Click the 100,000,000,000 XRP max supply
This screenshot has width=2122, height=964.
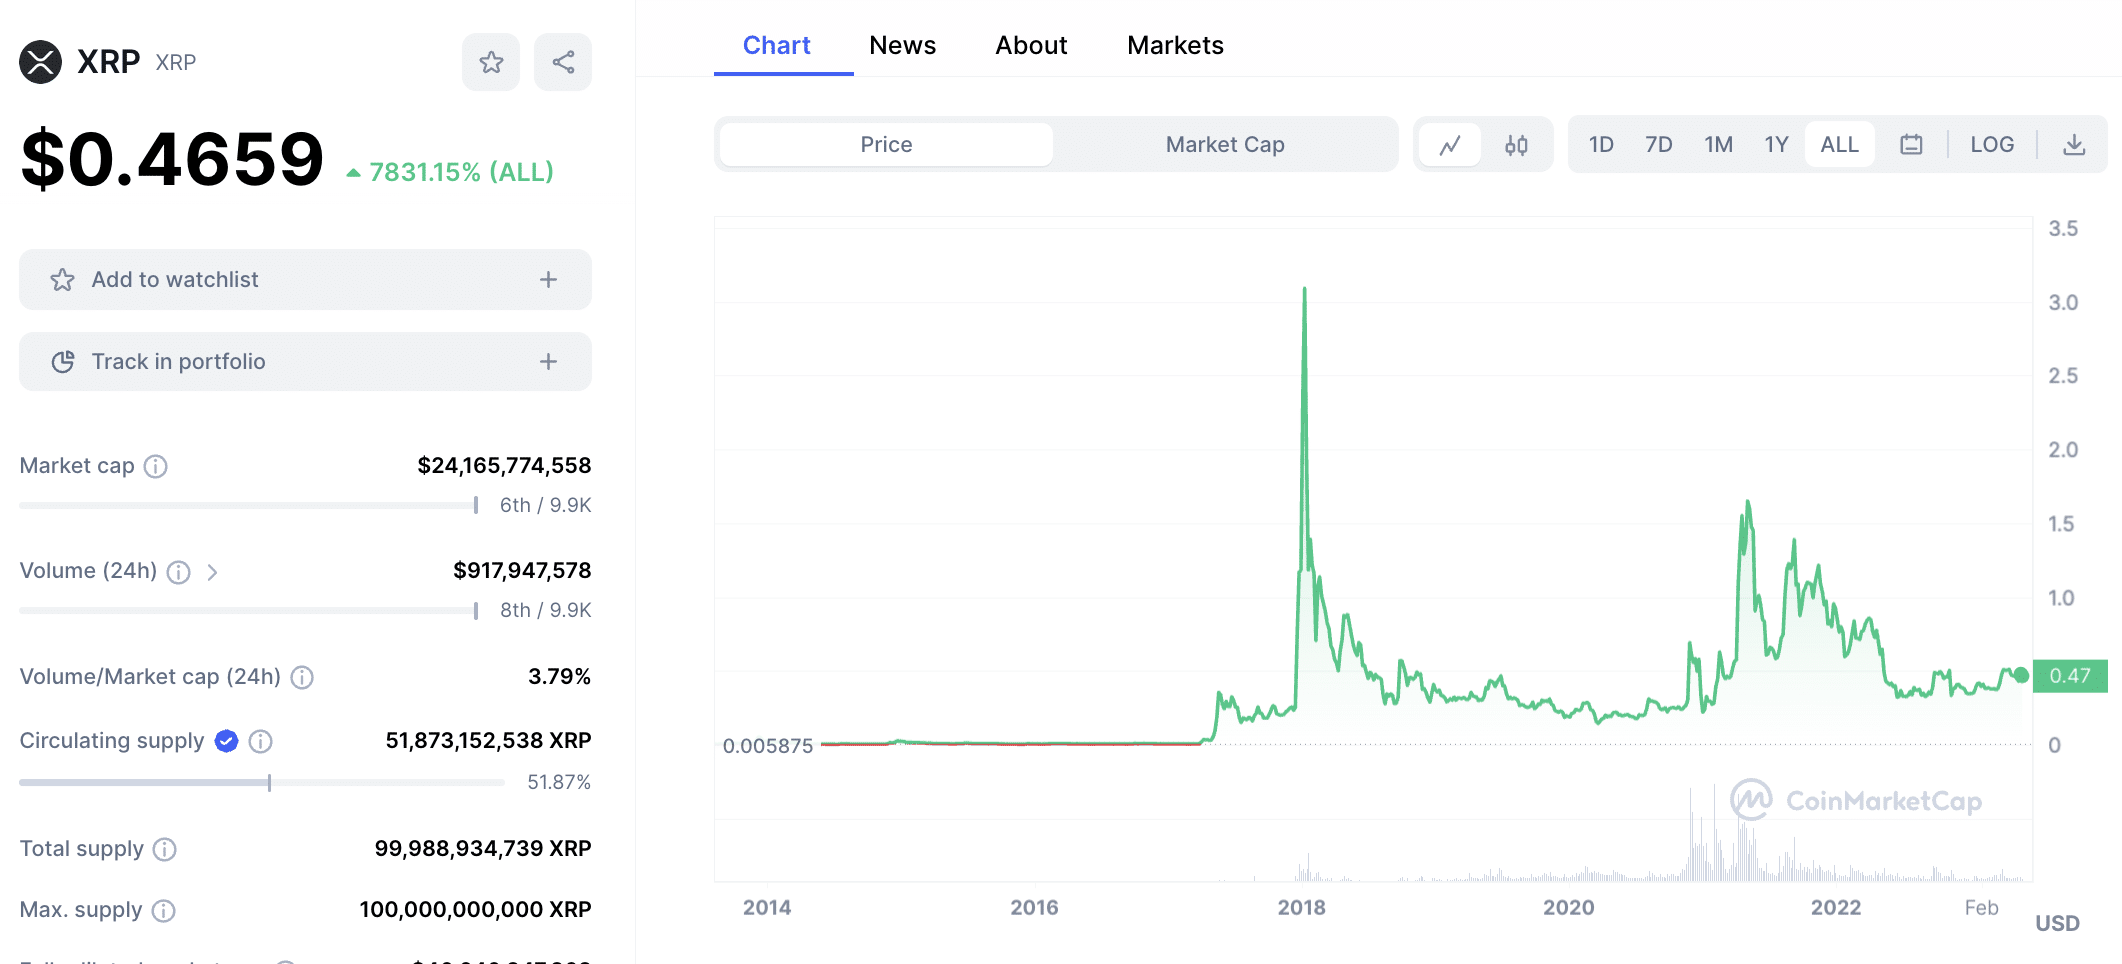point(475,910)
